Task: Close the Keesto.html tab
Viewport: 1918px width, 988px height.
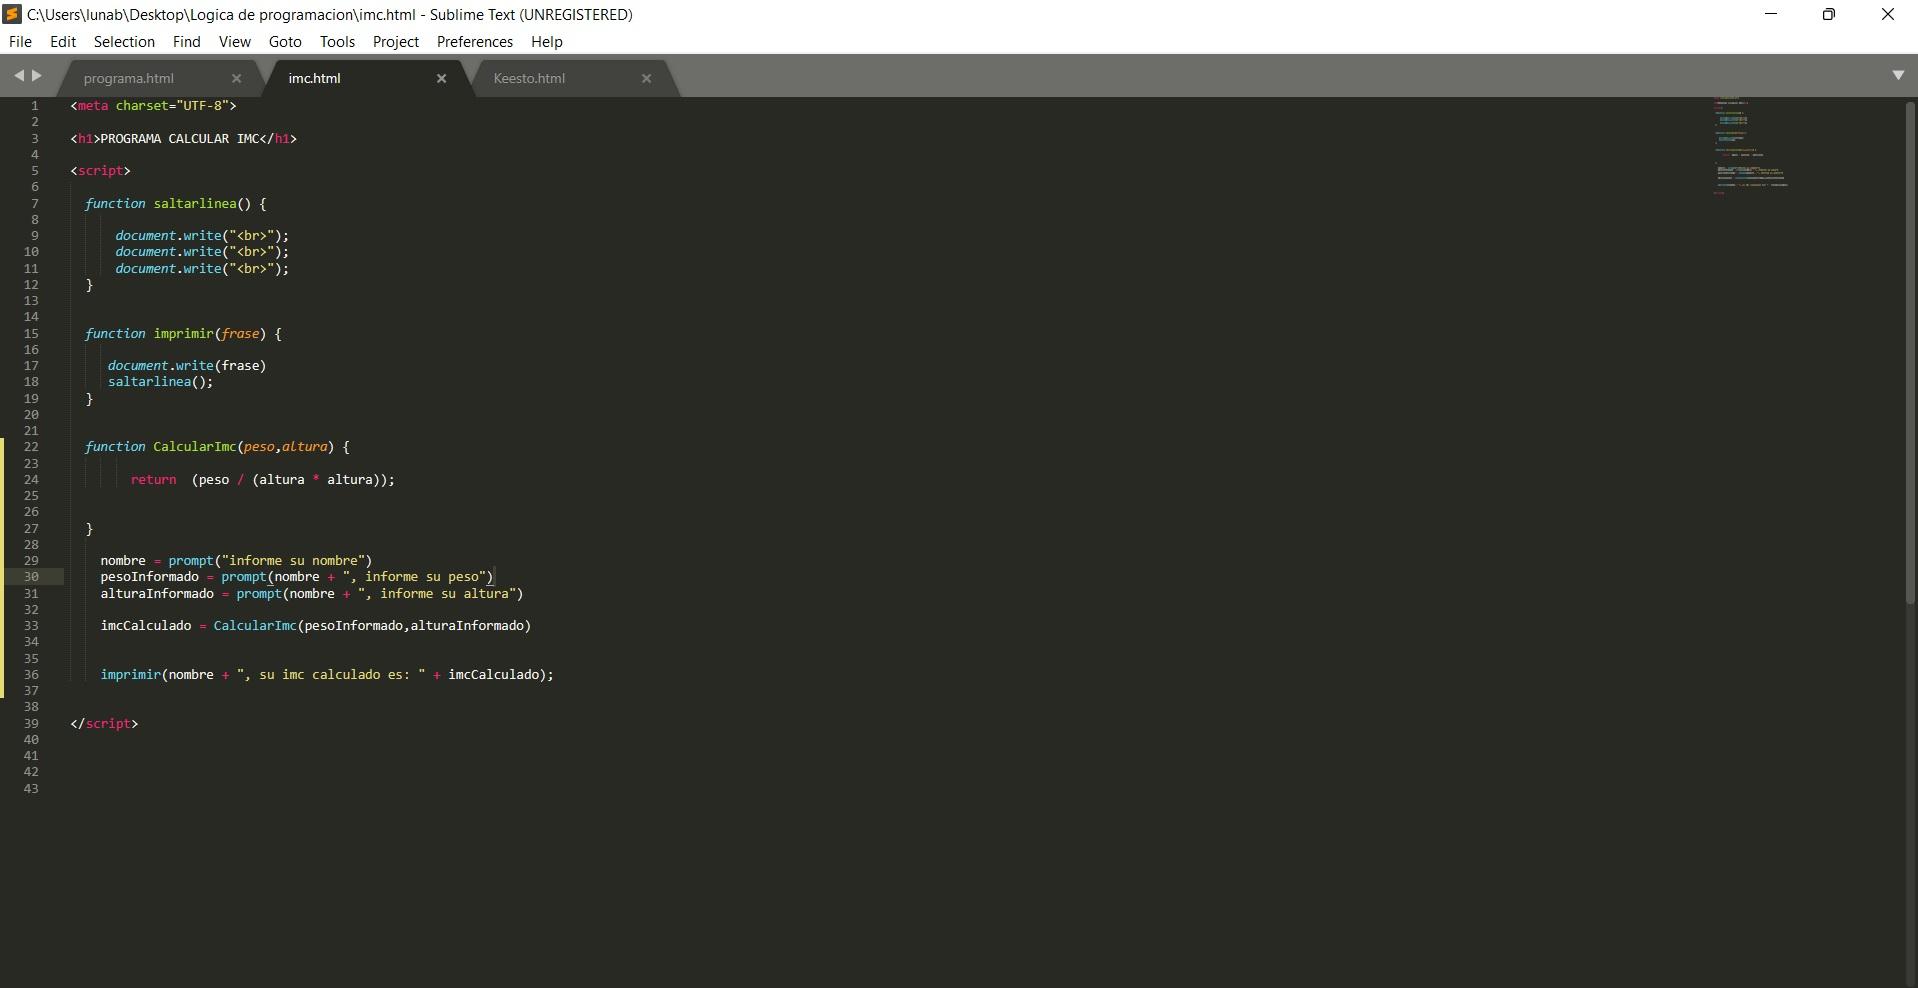Action: 646,78
